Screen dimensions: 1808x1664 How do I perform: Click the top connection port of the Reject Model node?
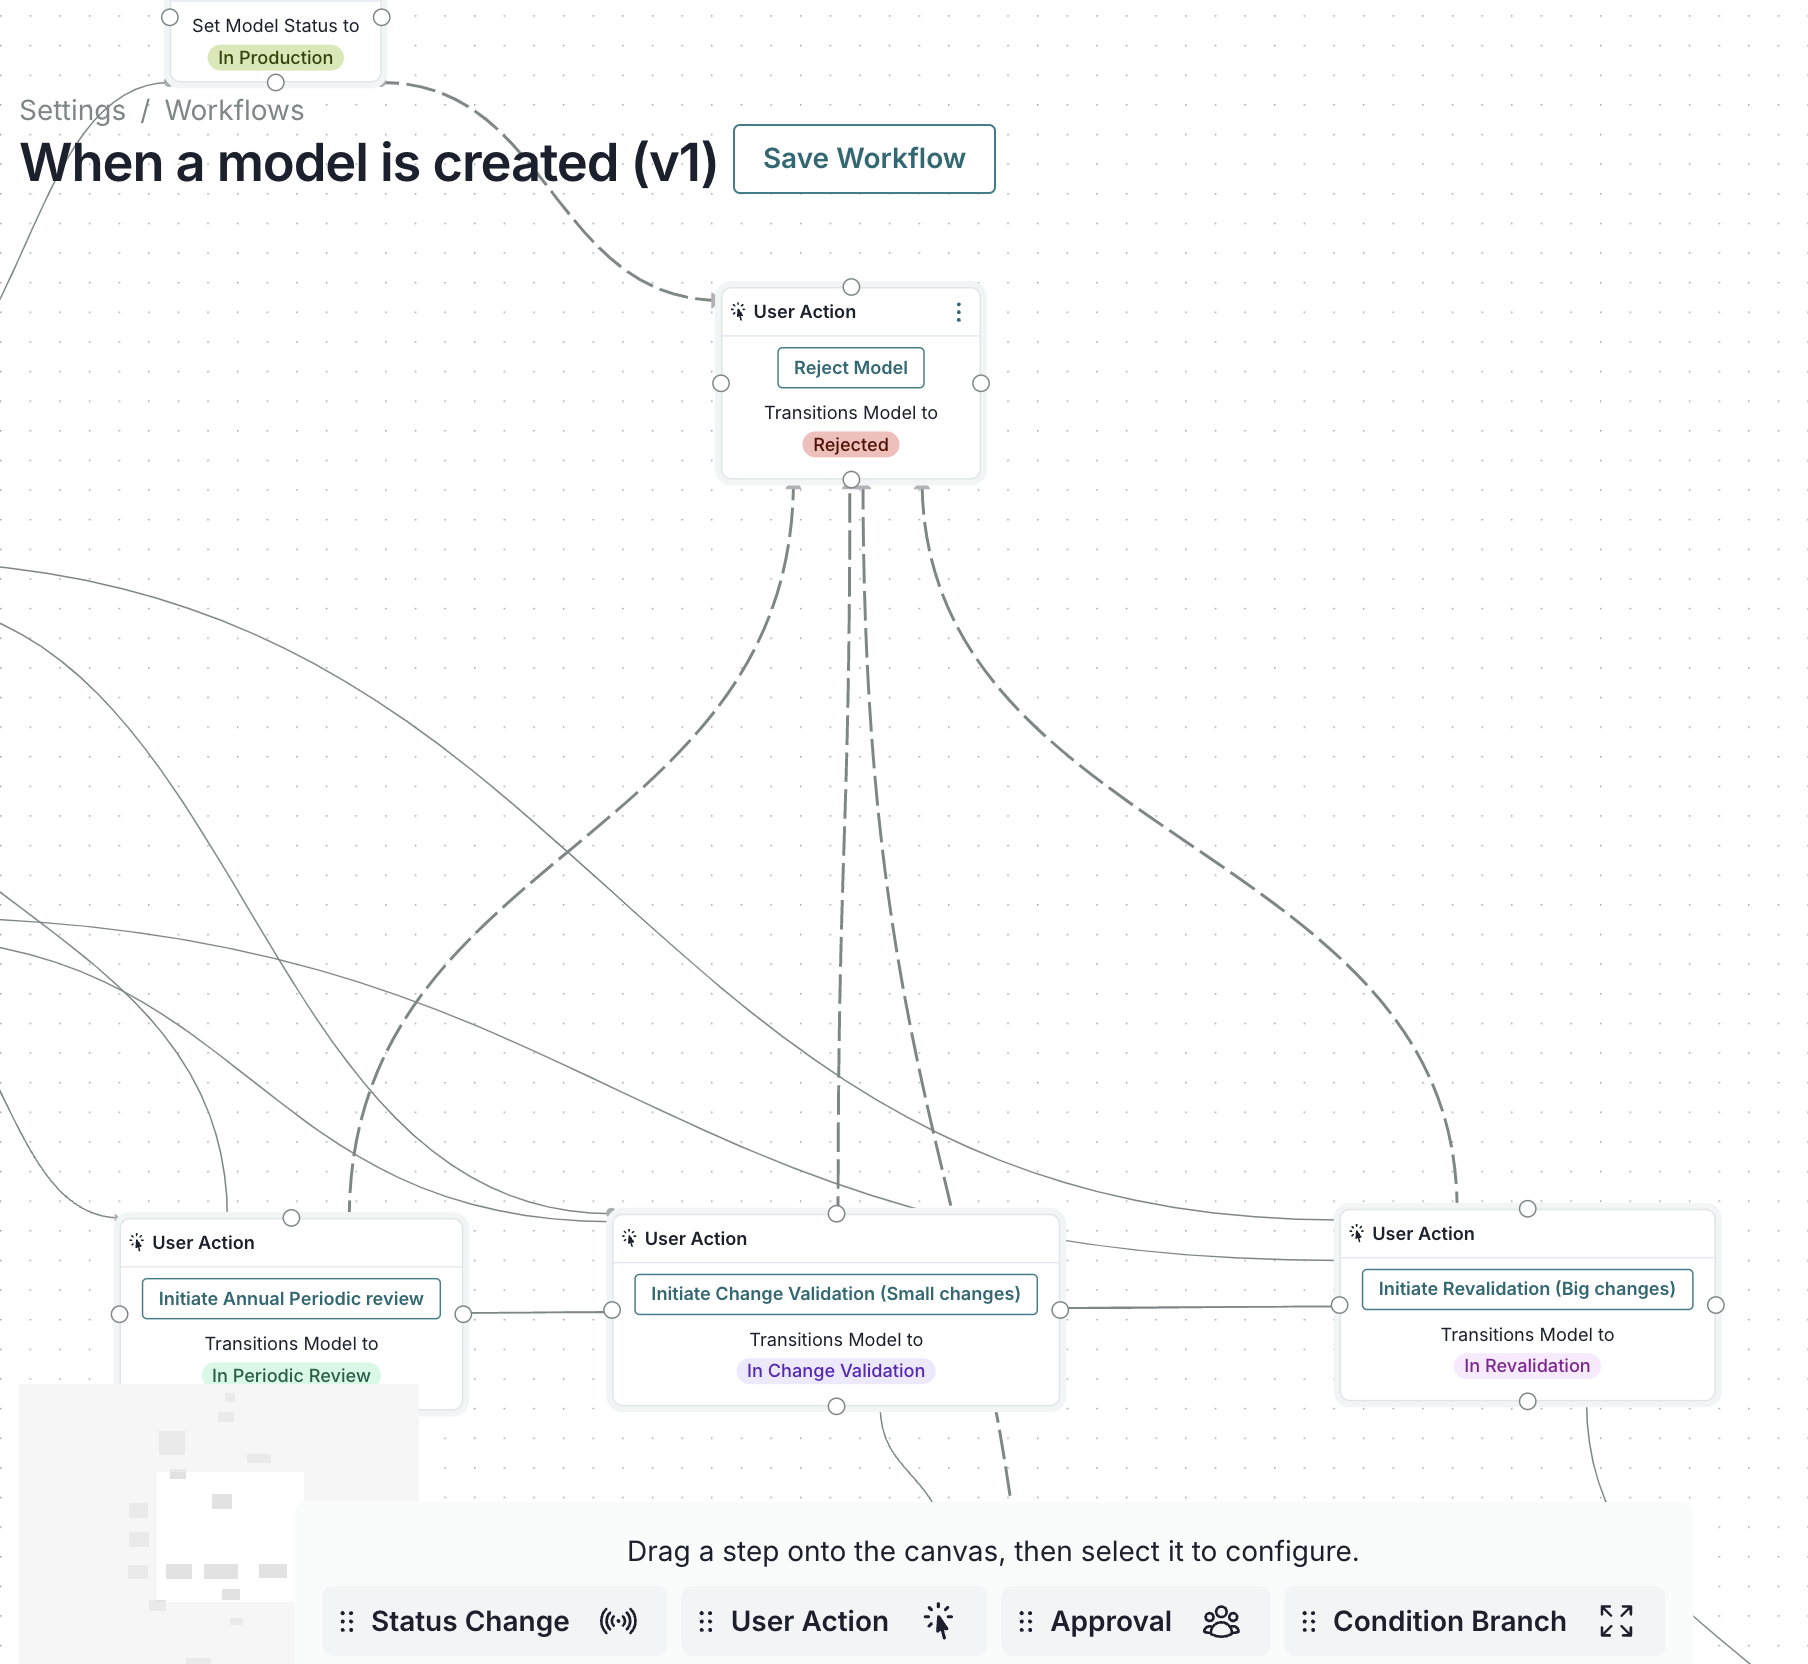tap(851, 287)
